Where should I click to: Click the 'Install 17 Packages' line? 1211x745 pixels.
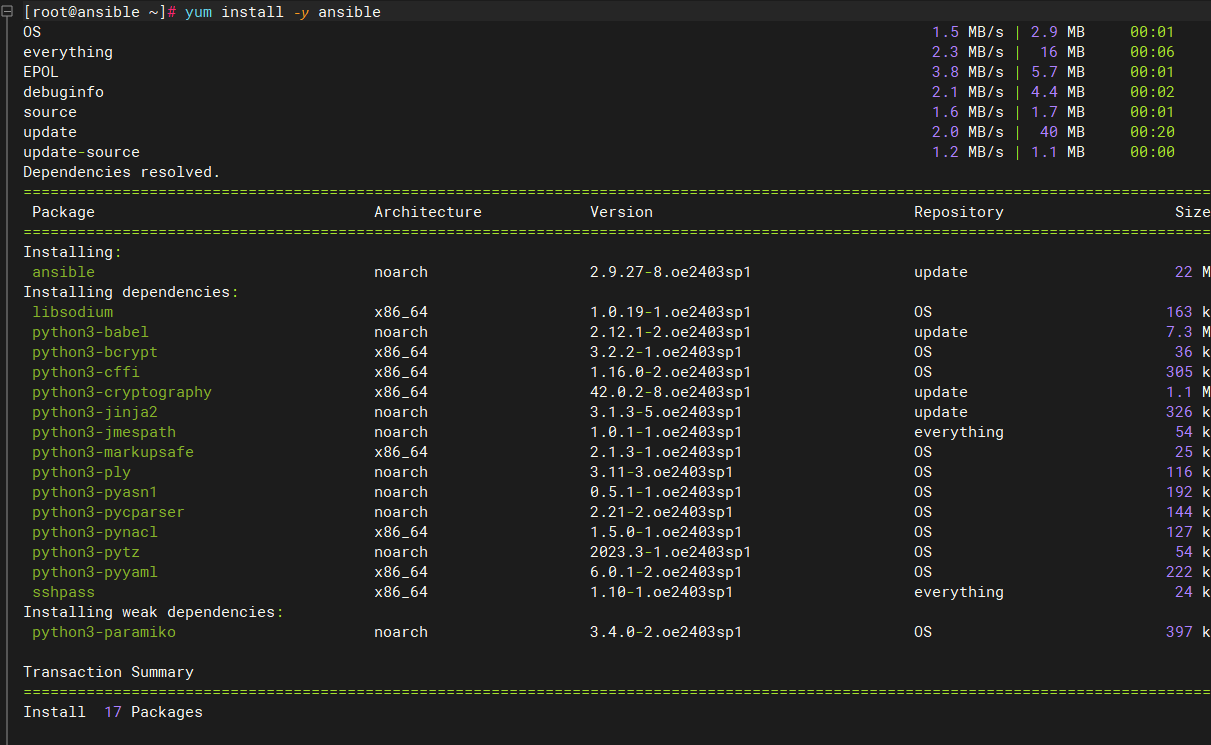click(113, 712)
